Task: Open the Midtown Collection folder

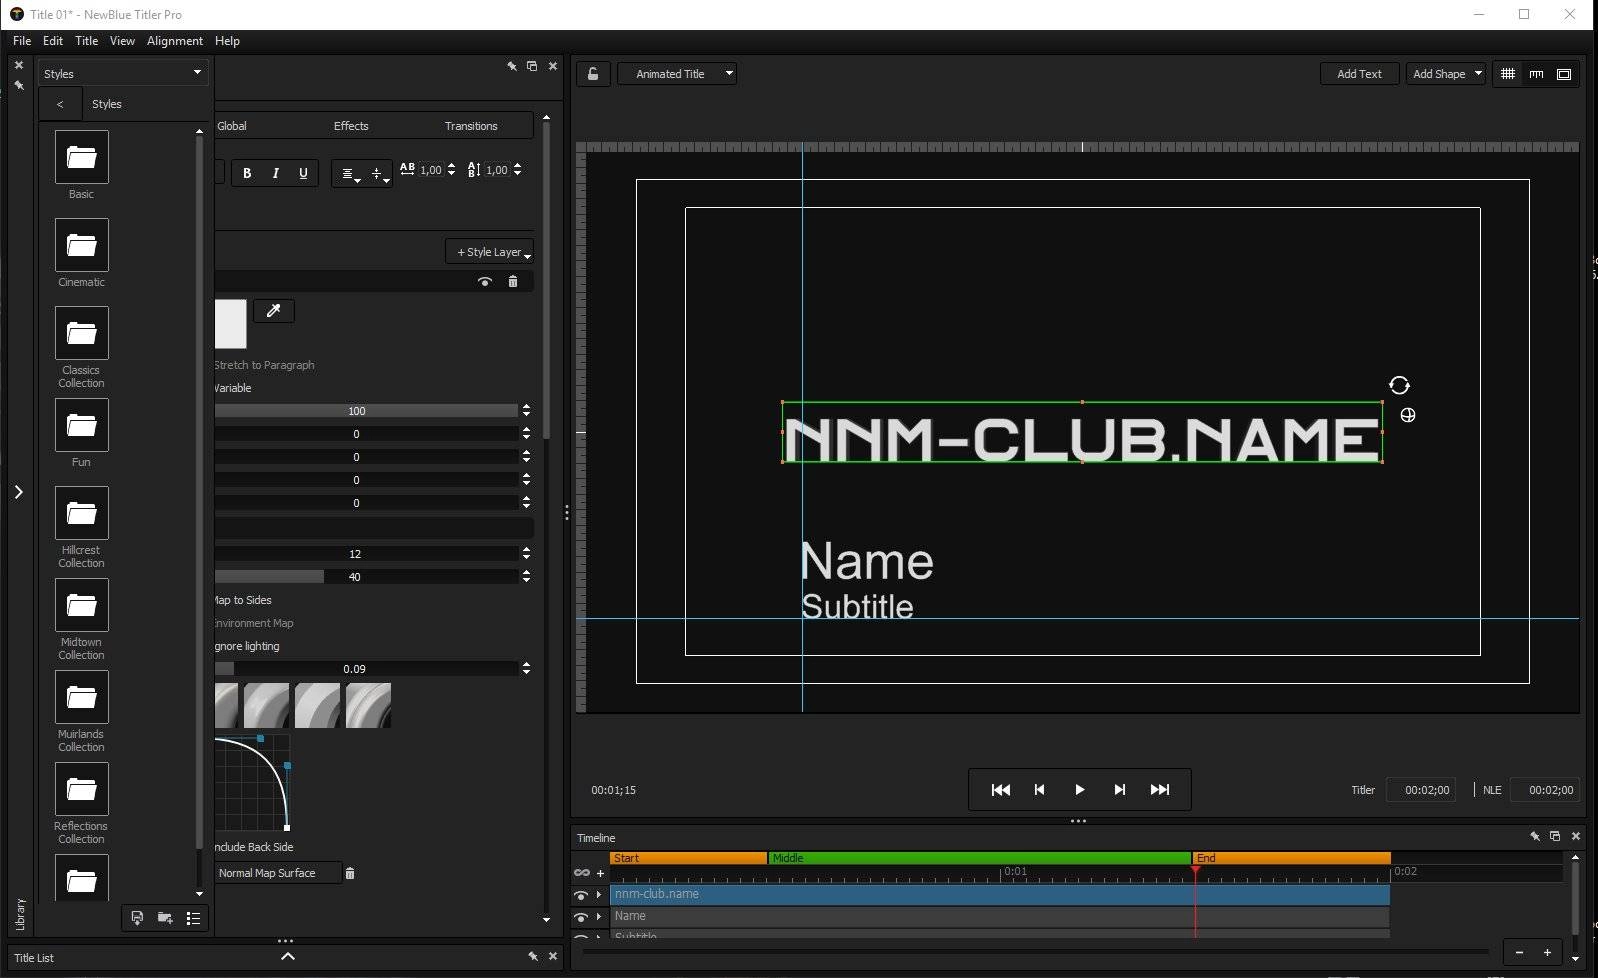Action: (x=81, y=605)
